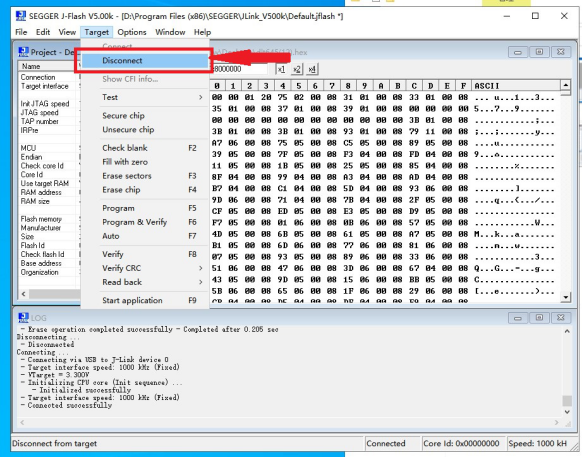The height and width of the screenshot is (457, 583).
Task: Expand the Test submenu
Action: click(x=145, y=97)
